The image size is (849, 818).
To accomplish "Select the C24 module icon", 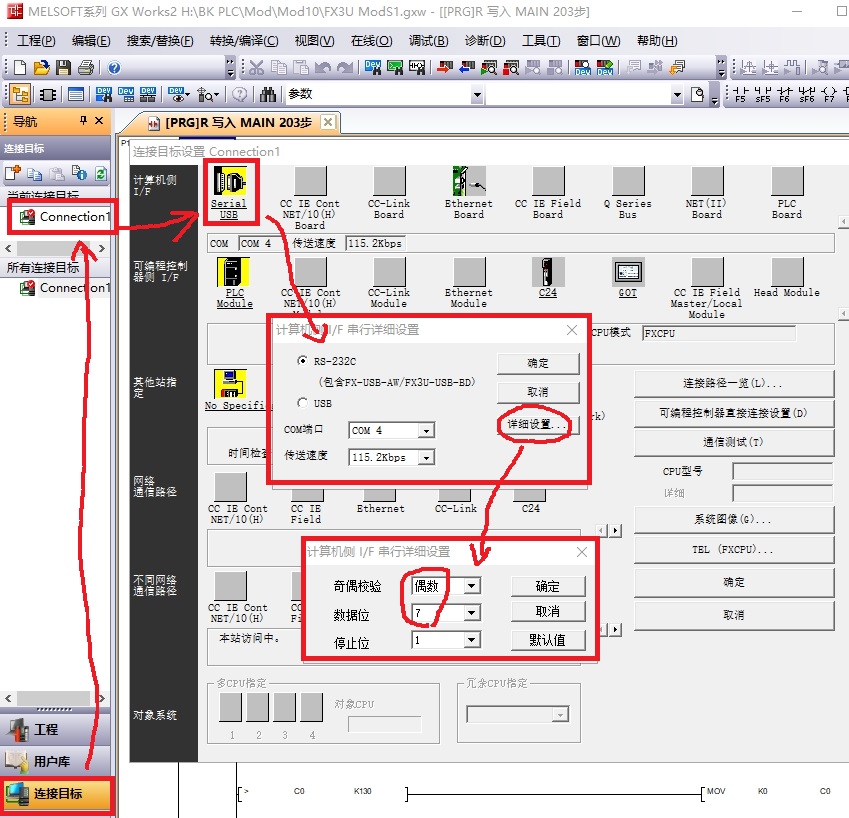I will (547, 272).
